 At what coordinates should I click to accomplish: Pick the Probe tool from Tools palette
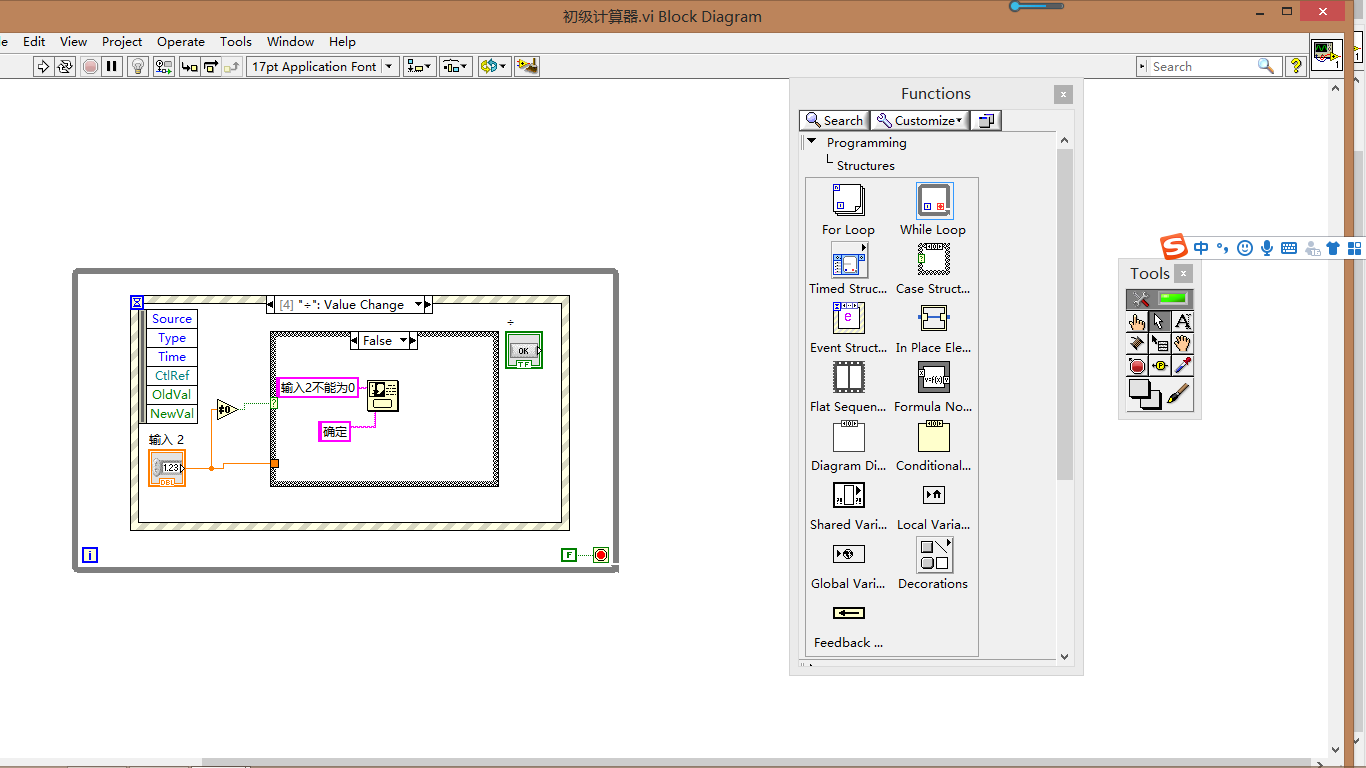pos(1159,365)
